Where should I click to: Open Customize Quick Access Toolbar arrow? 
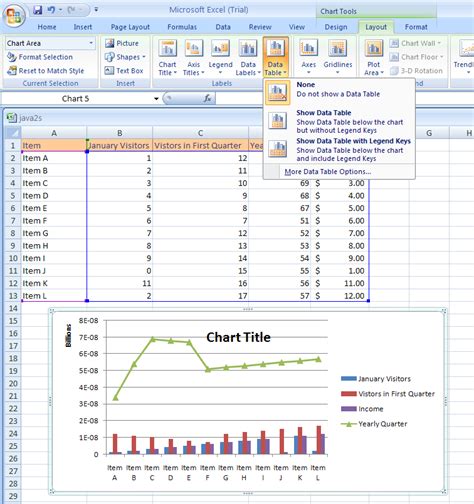(96, 10)
